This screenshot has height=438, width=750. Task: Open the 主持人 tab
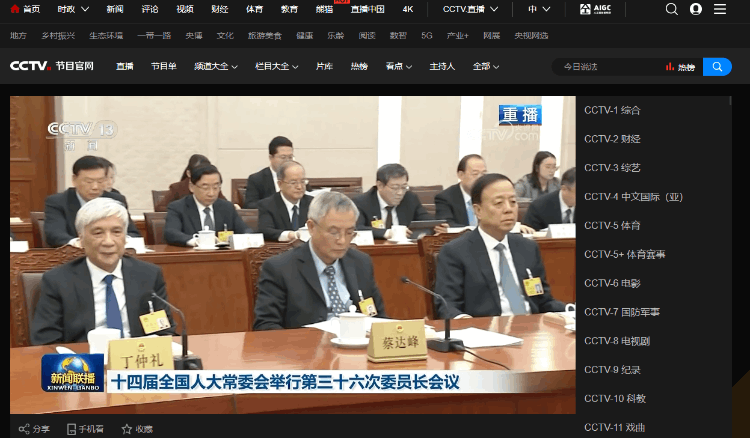tap(442, 66)
